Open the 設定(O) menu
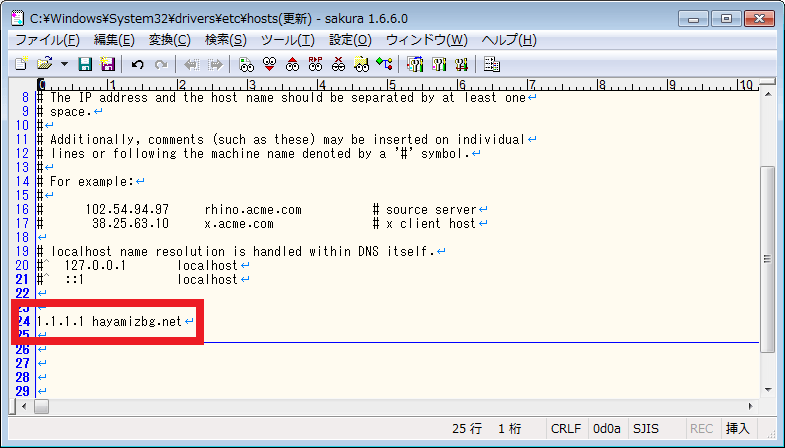785x448 pixels. (x=350, y=40)
